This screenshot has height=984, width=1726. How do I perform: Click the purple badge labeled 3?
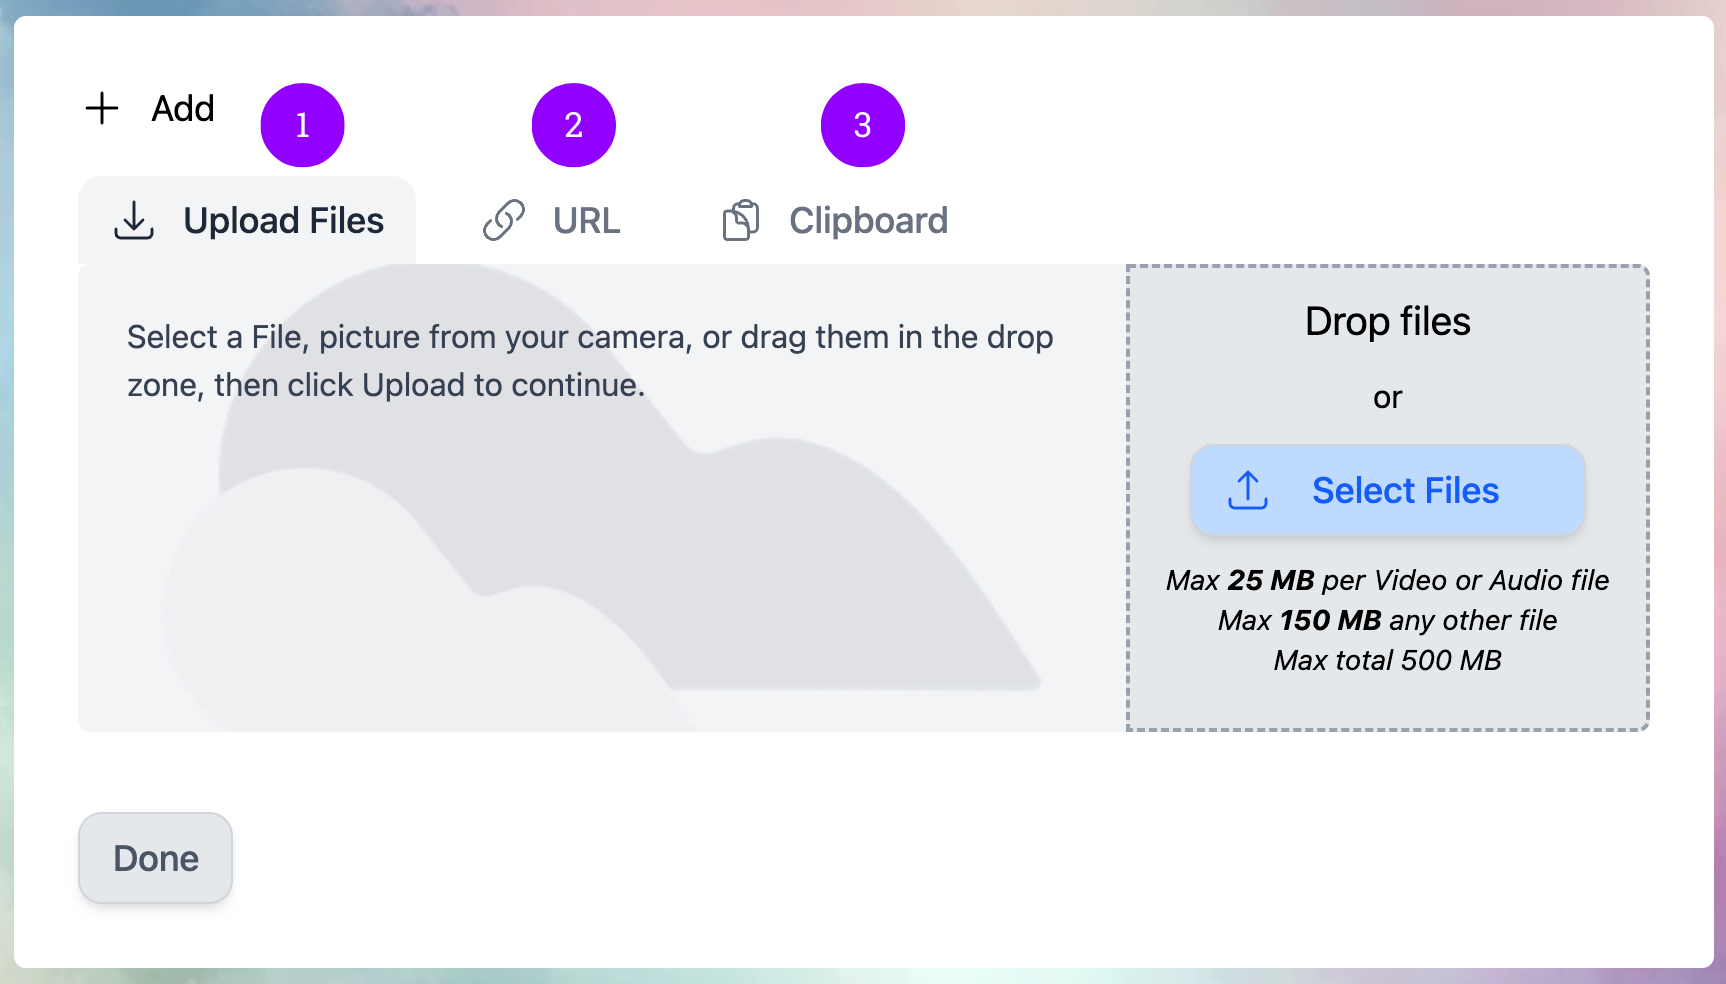coord(862,124)
